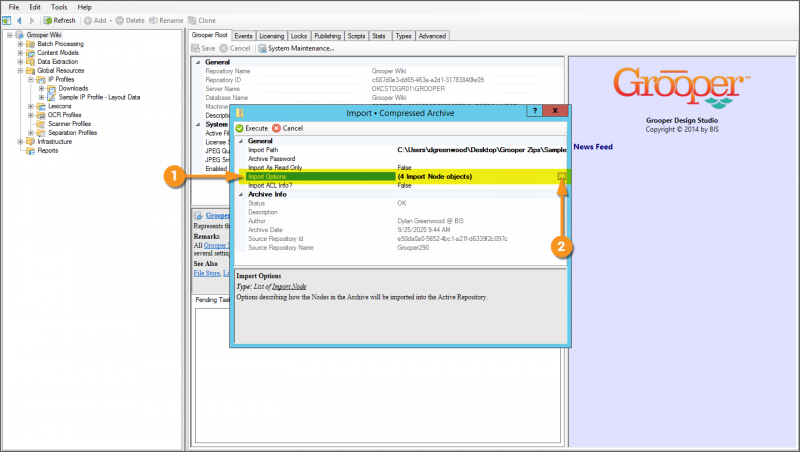Collapse the IP Profiles tree expander

(x=31, y=80)
